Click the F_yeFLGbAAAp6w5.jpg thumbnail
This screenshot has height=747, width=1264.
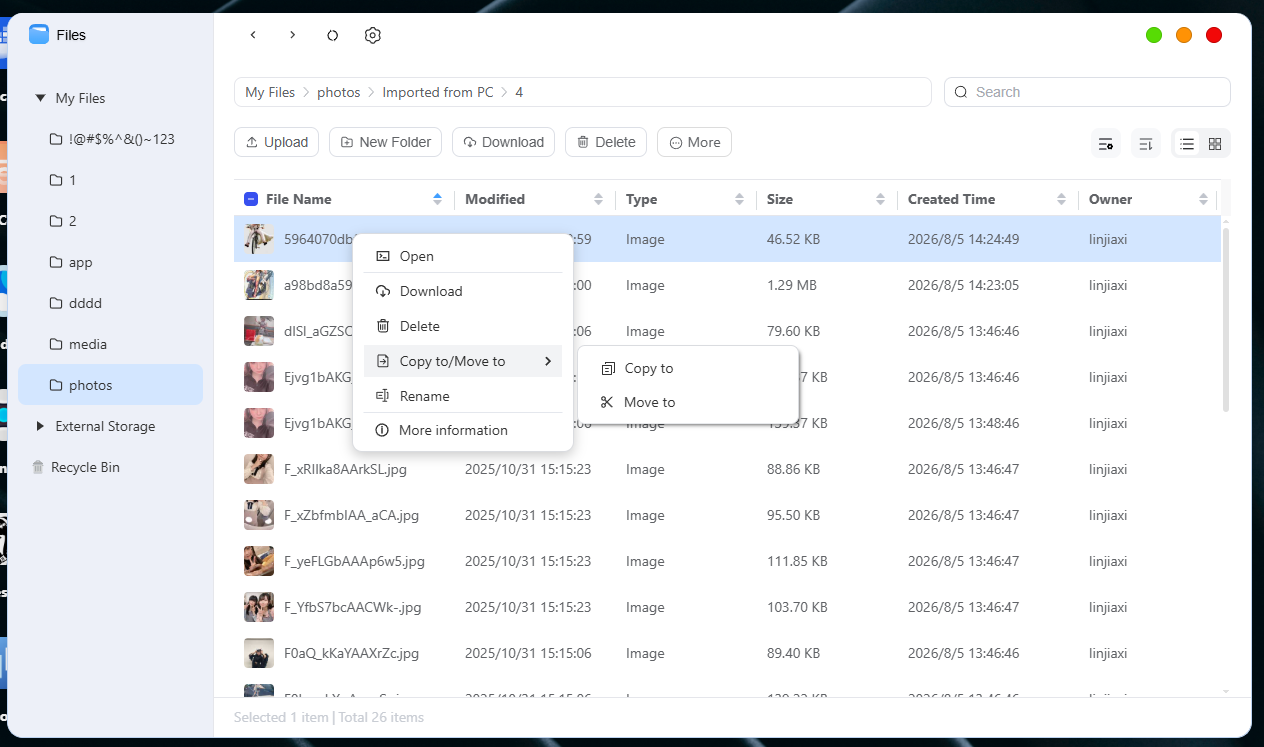coord(259,561)
